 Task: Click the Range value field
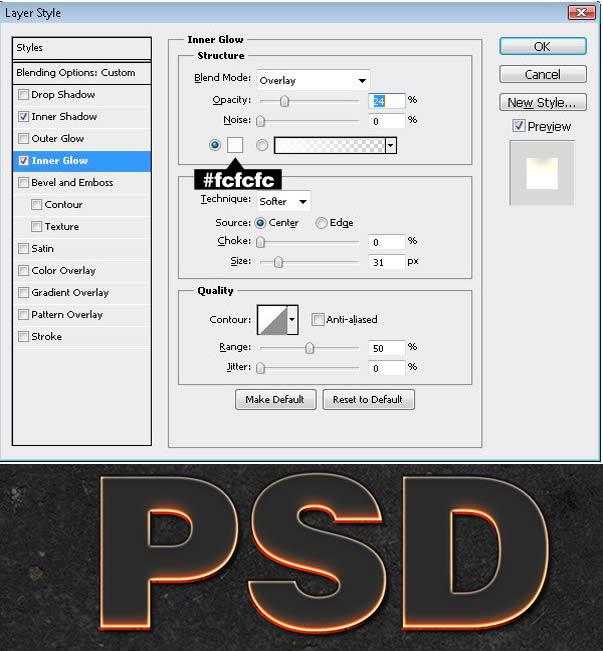pyautogui.click(x=387, y=348)
